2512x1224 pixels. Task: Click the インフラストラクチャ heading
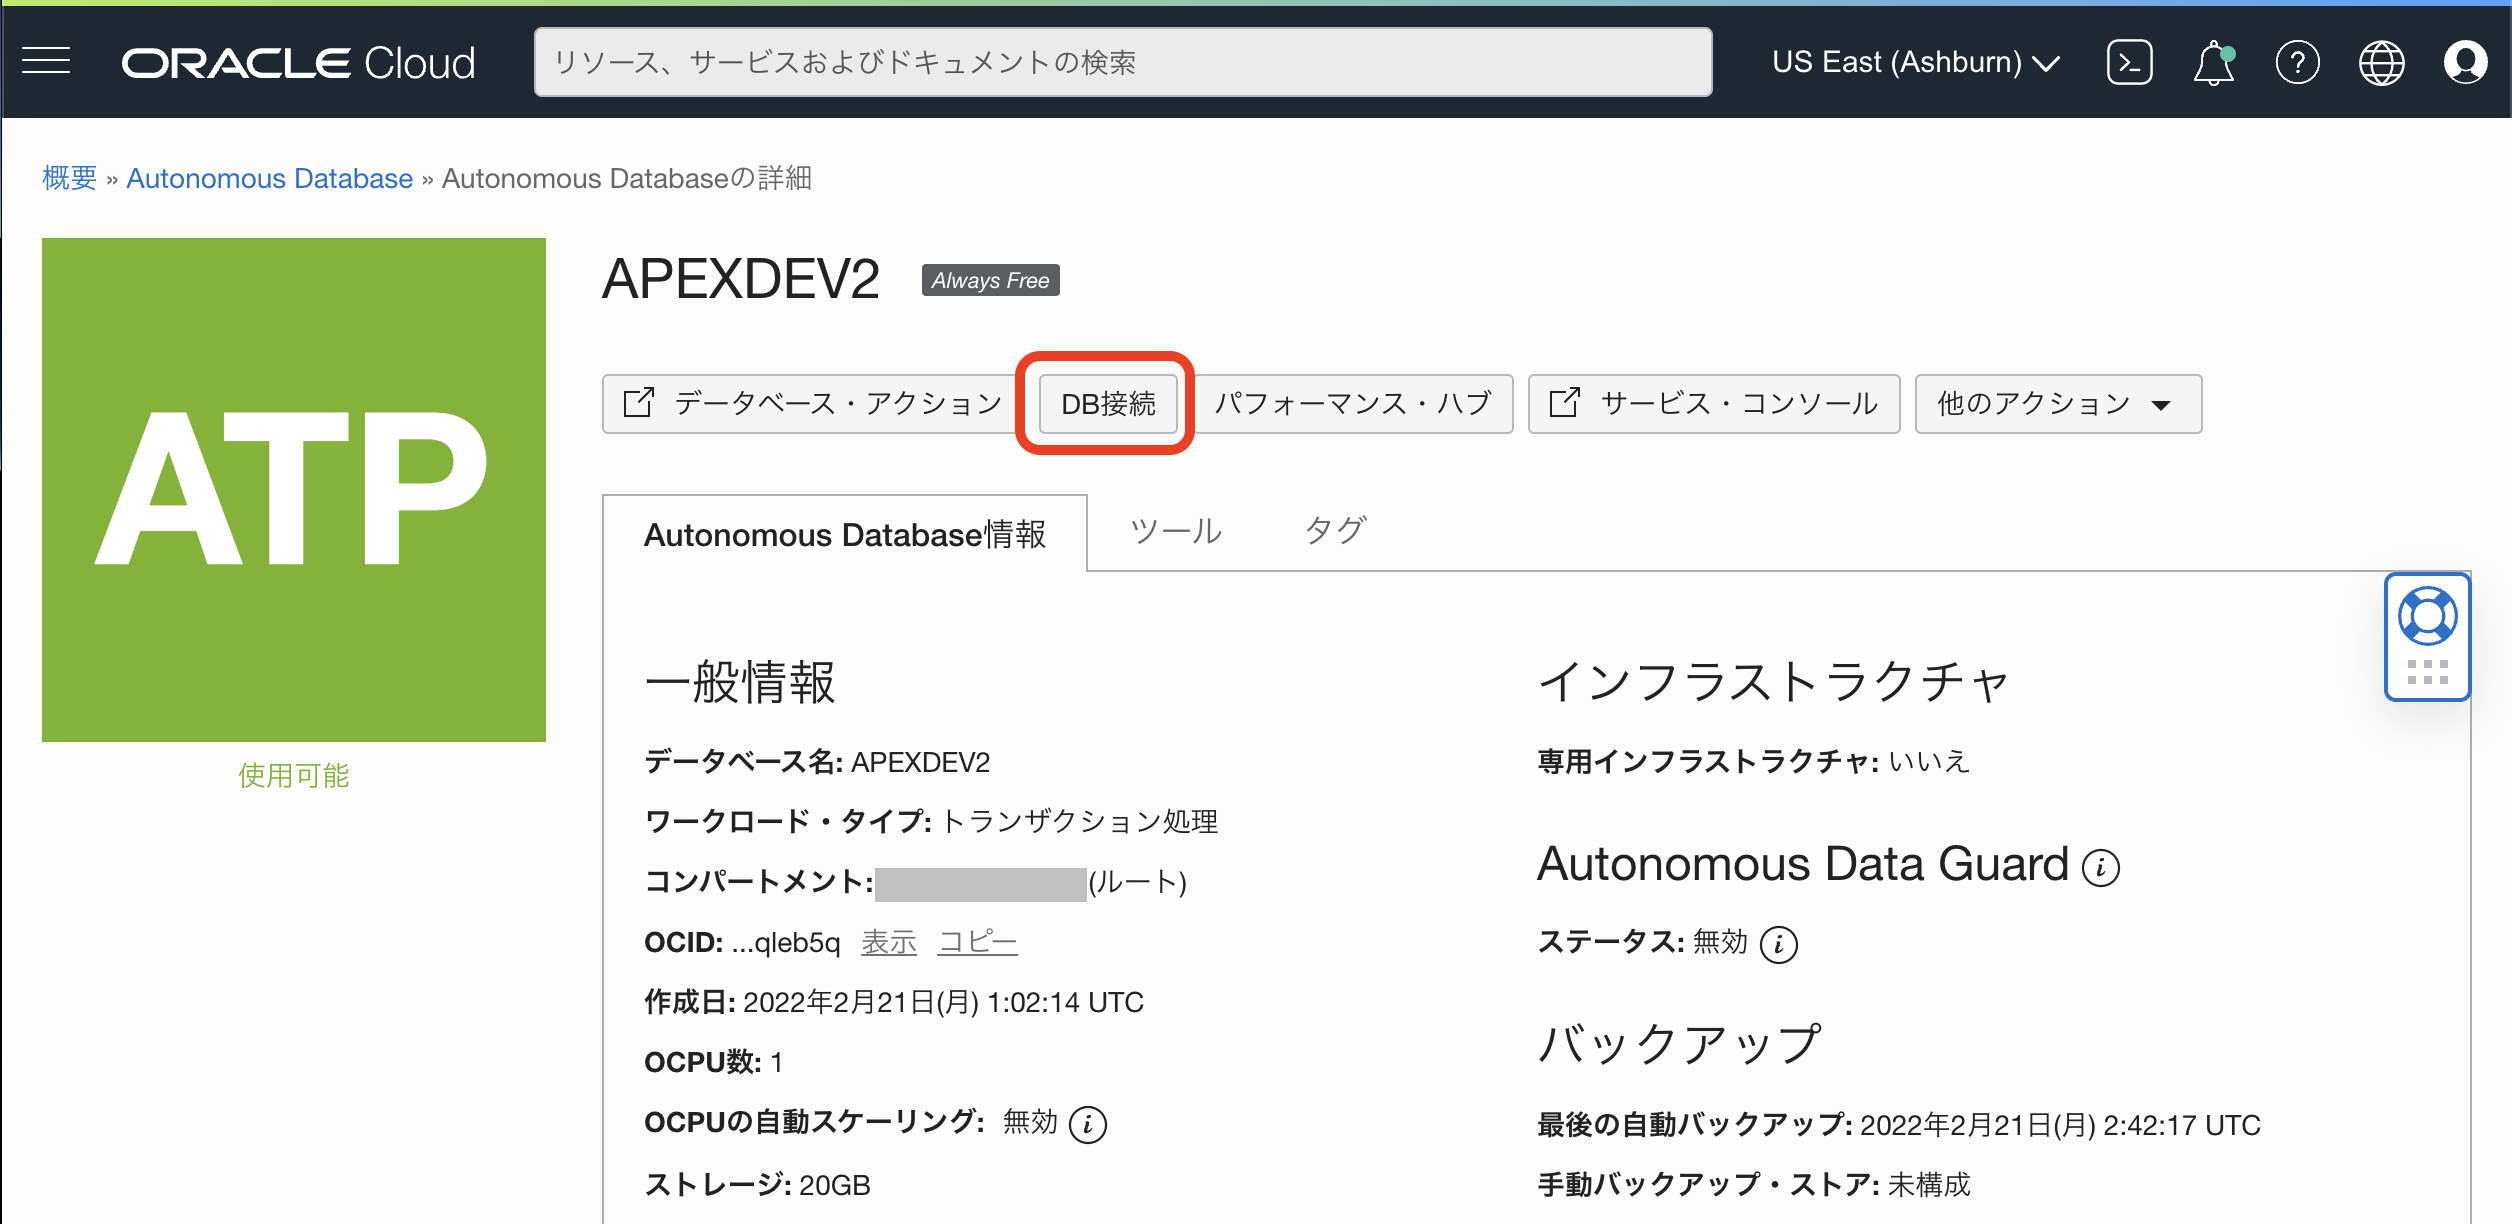click(1774, 683)
